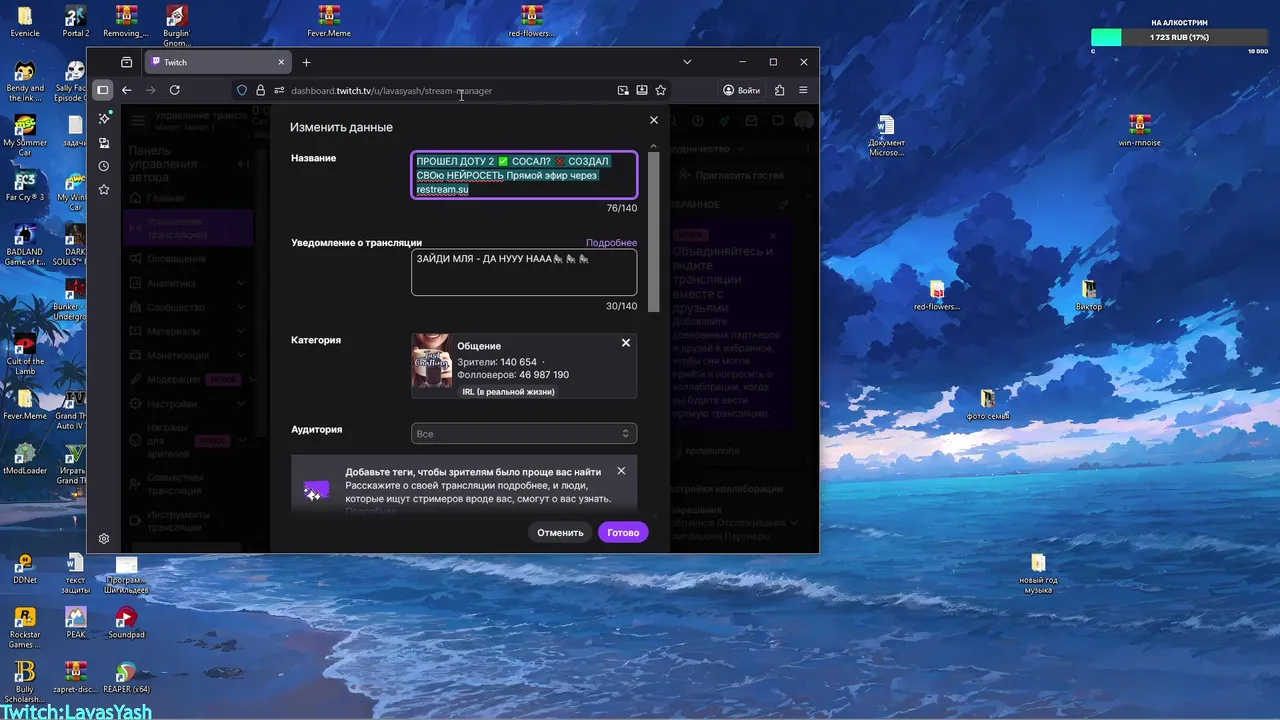Viewport: 1280px width, 720px height.
Task: Select Документ Microsoft Word file
Action: 886,136
